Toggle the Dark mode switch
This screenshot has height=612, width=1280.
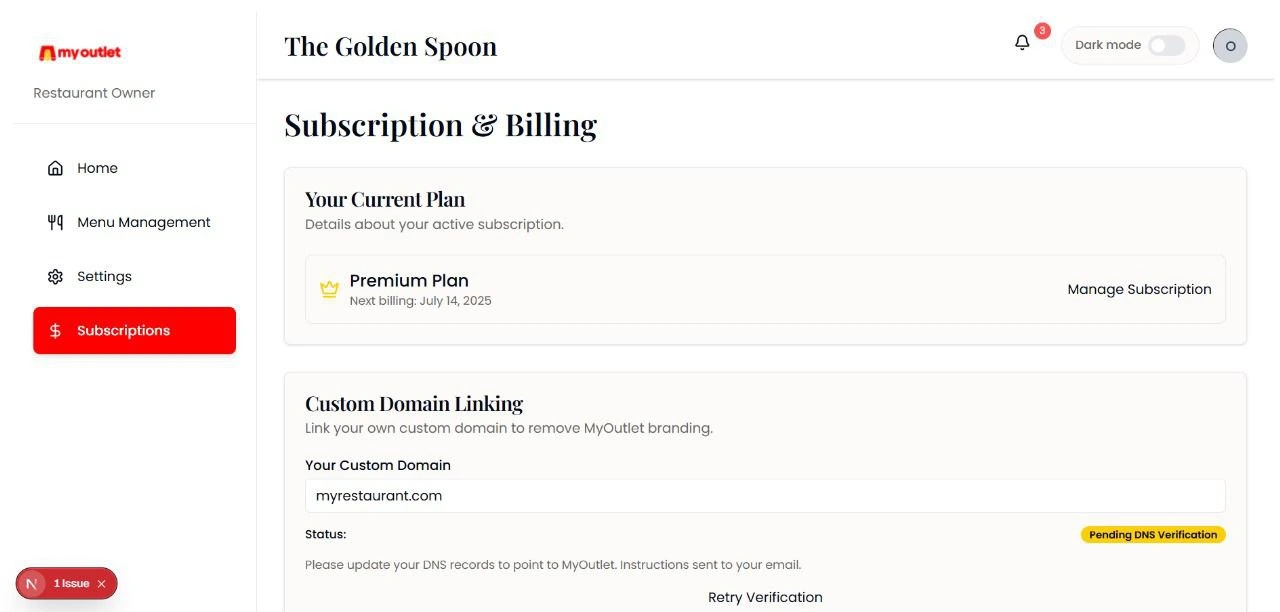click(x=1166, y=45)
